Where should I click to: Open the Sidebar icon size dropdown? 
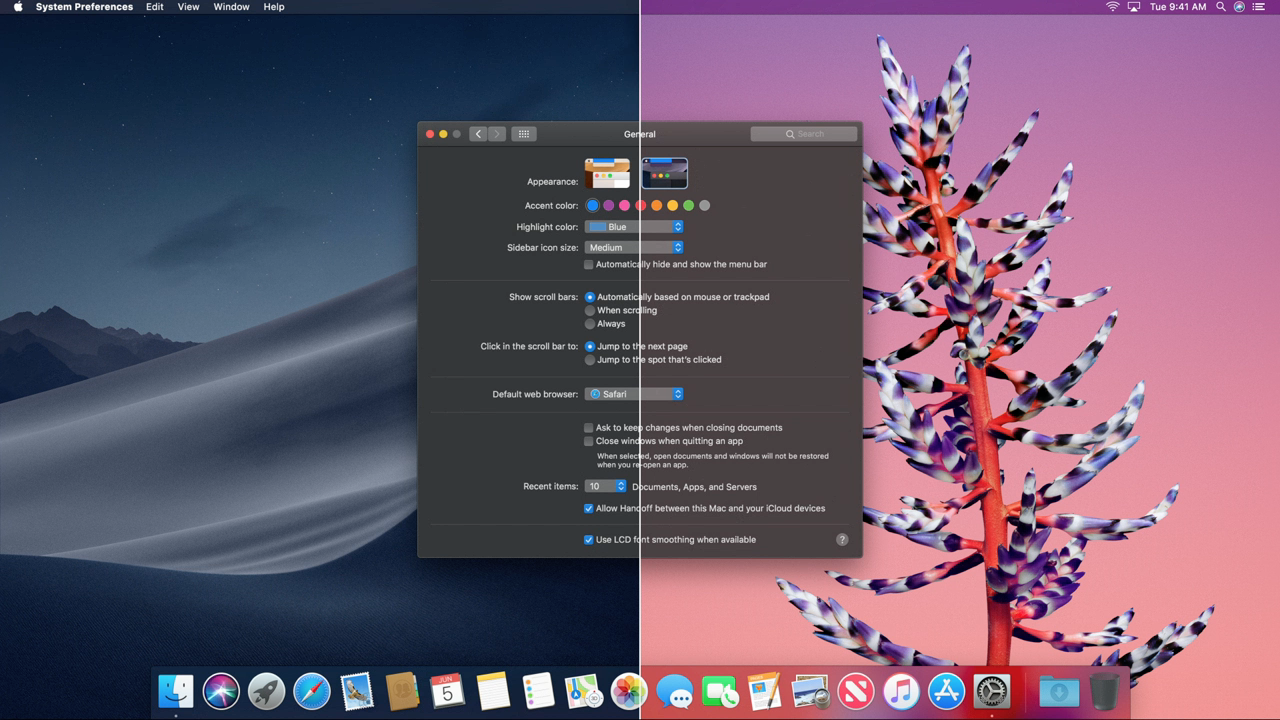(634, 247)
